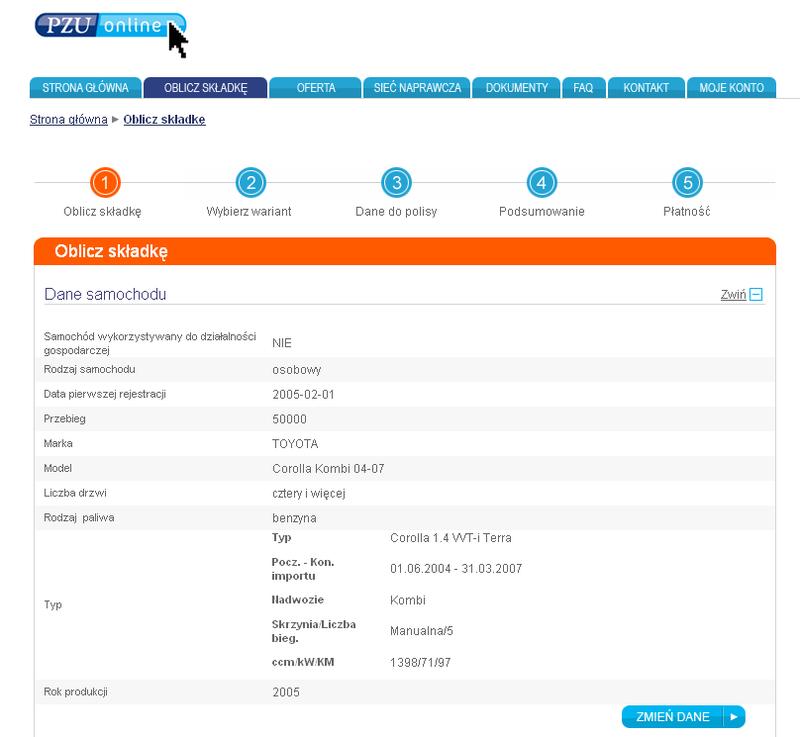800x737 pixels.
Task: Click the minus icon beside Zwiń
Action: pos(756,295)
